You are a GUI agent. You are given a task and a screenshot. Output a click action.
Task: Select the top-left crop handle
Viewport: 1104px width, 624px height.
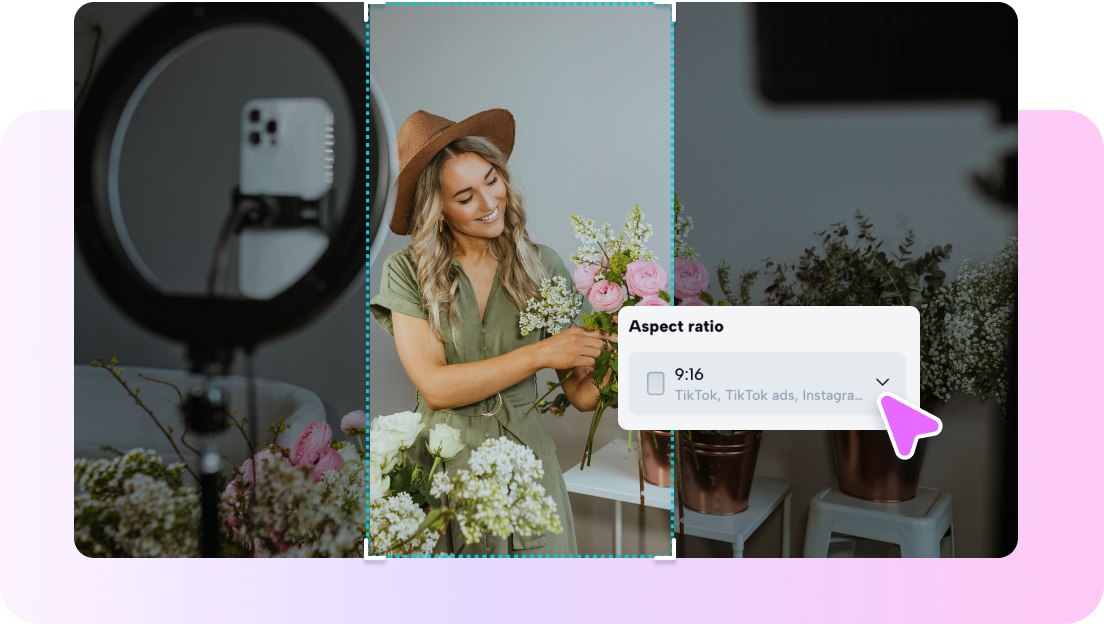370,8
